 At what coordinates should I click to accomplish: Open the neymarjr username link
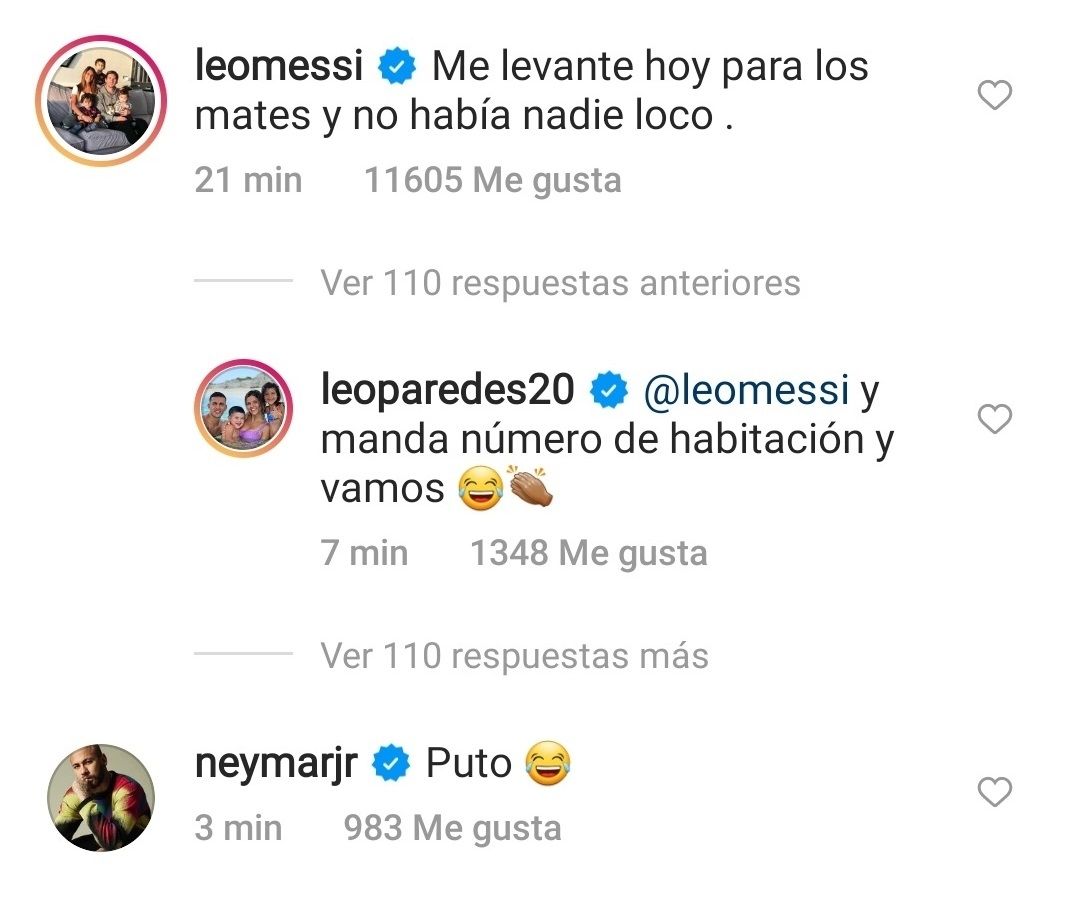(x=276, y=765)
